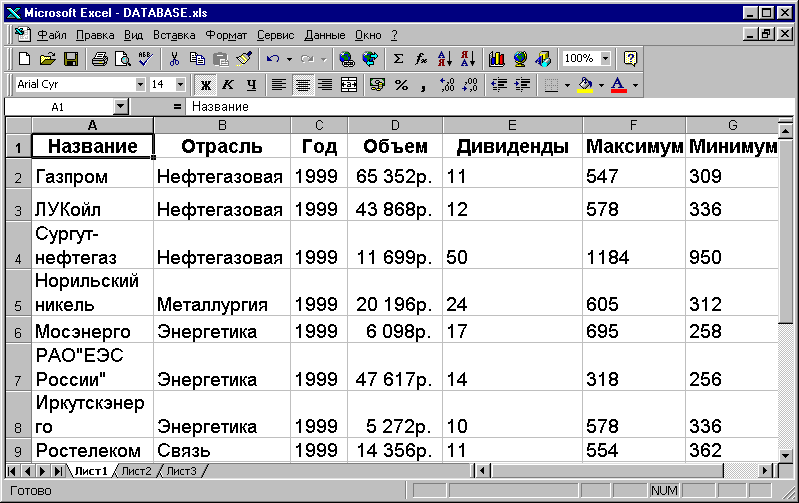This screenshot has height=503, width=799.
Task: Open the Name Box A1 dropdown
Action: tap(120, 107)
